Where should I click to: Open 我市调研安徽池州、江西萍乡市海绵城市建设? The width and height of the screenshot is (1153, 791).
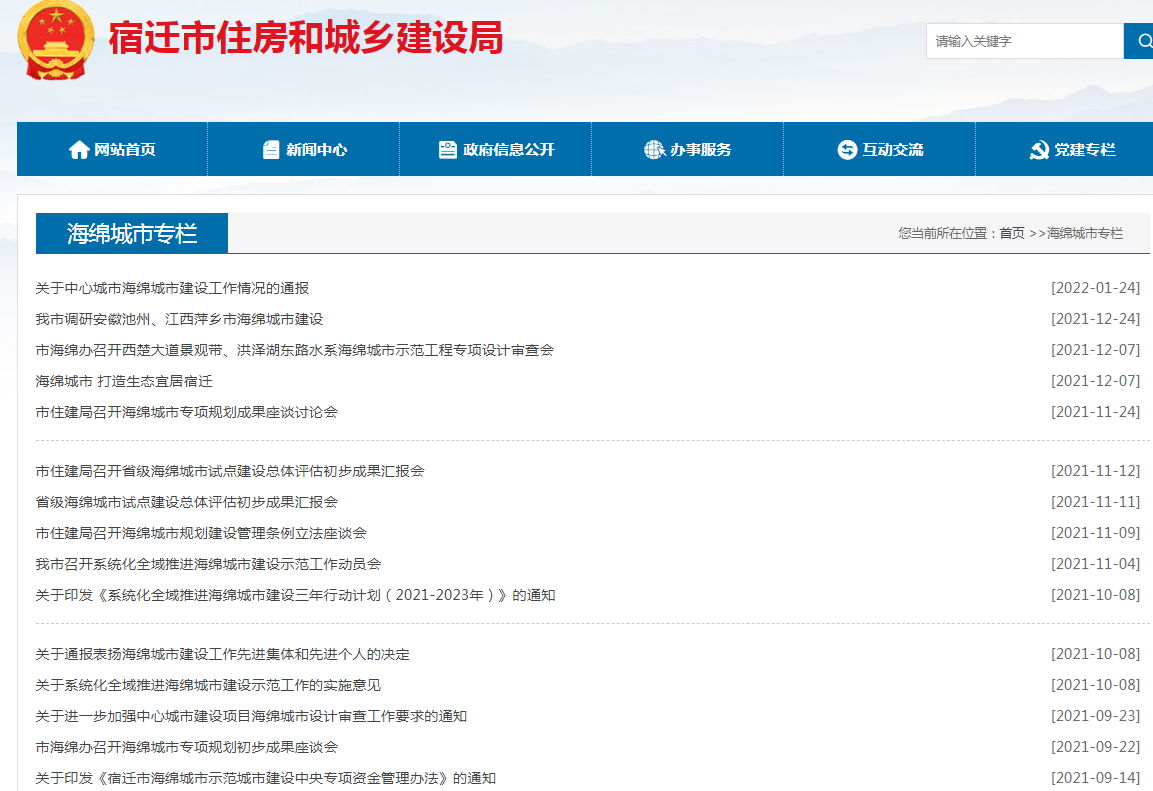[x=179, y=319]
